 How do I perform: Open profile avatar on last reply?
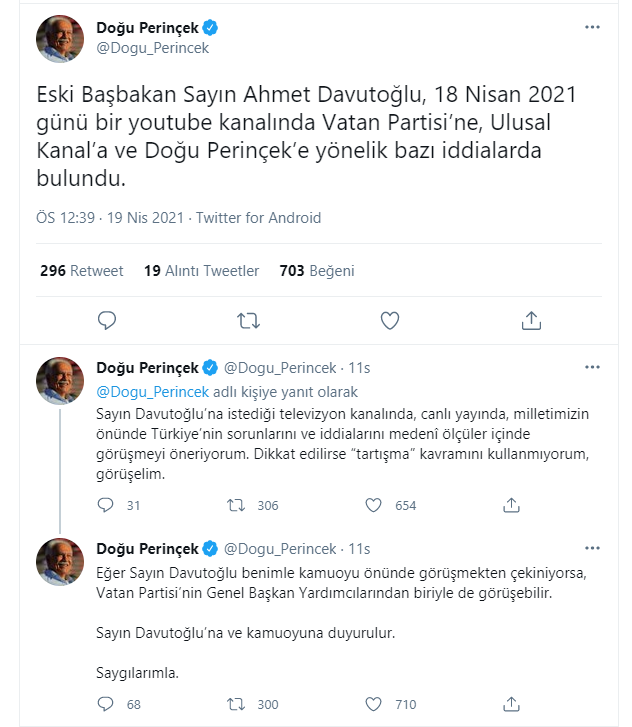coord(60,561)
